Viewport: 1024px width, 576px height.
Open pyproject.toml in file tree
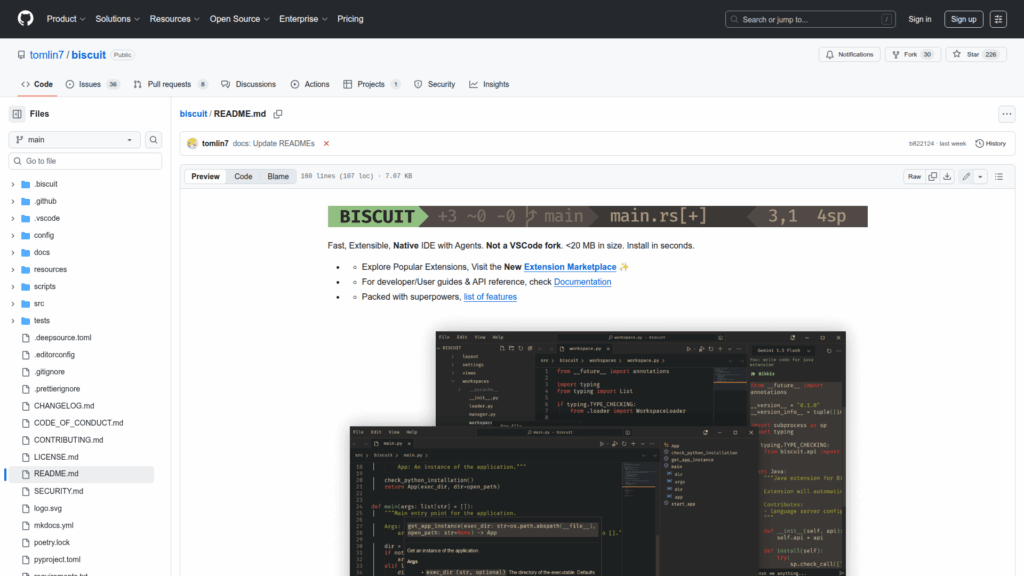coord(57,560)
